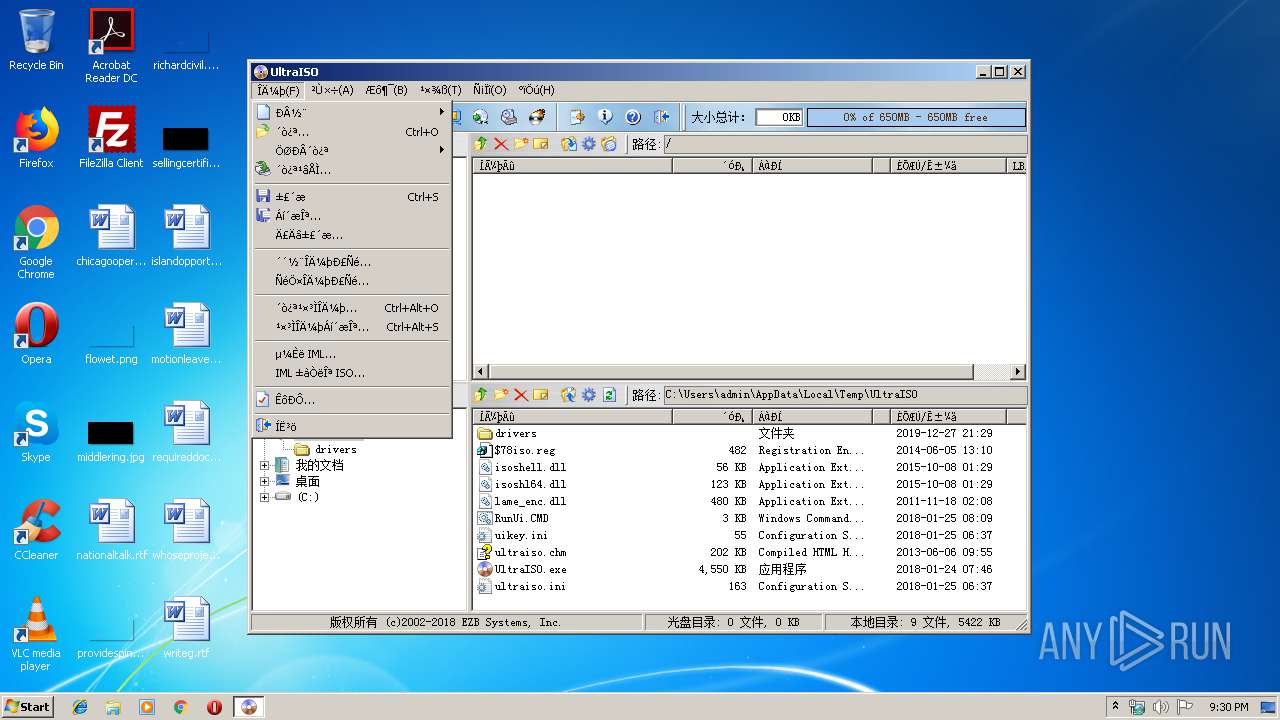Screen dimensions: 1280x720
Task: Open the (O) menu in menu bar
Action: (490, 90)
